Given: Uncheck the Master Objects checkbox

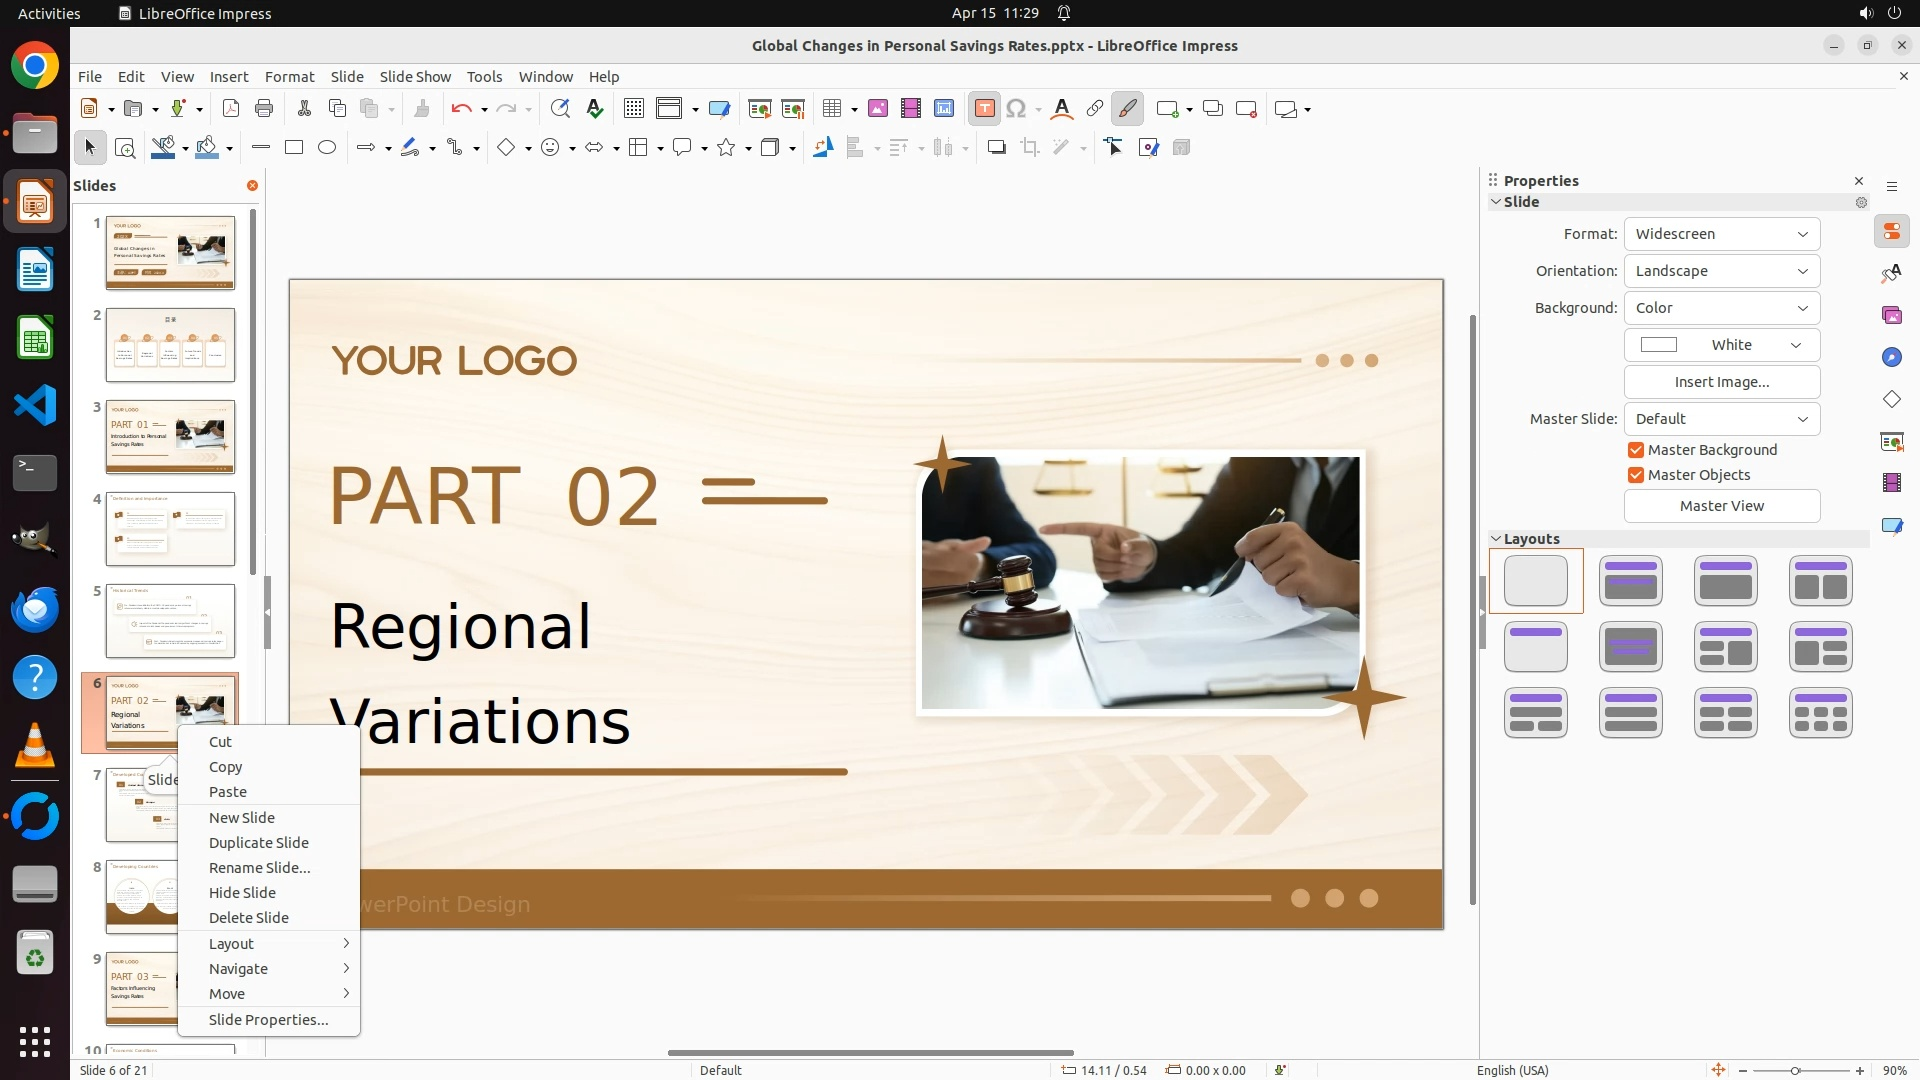Looking at the screenshot, I should pyautogui.click(x=1636, y=475).
